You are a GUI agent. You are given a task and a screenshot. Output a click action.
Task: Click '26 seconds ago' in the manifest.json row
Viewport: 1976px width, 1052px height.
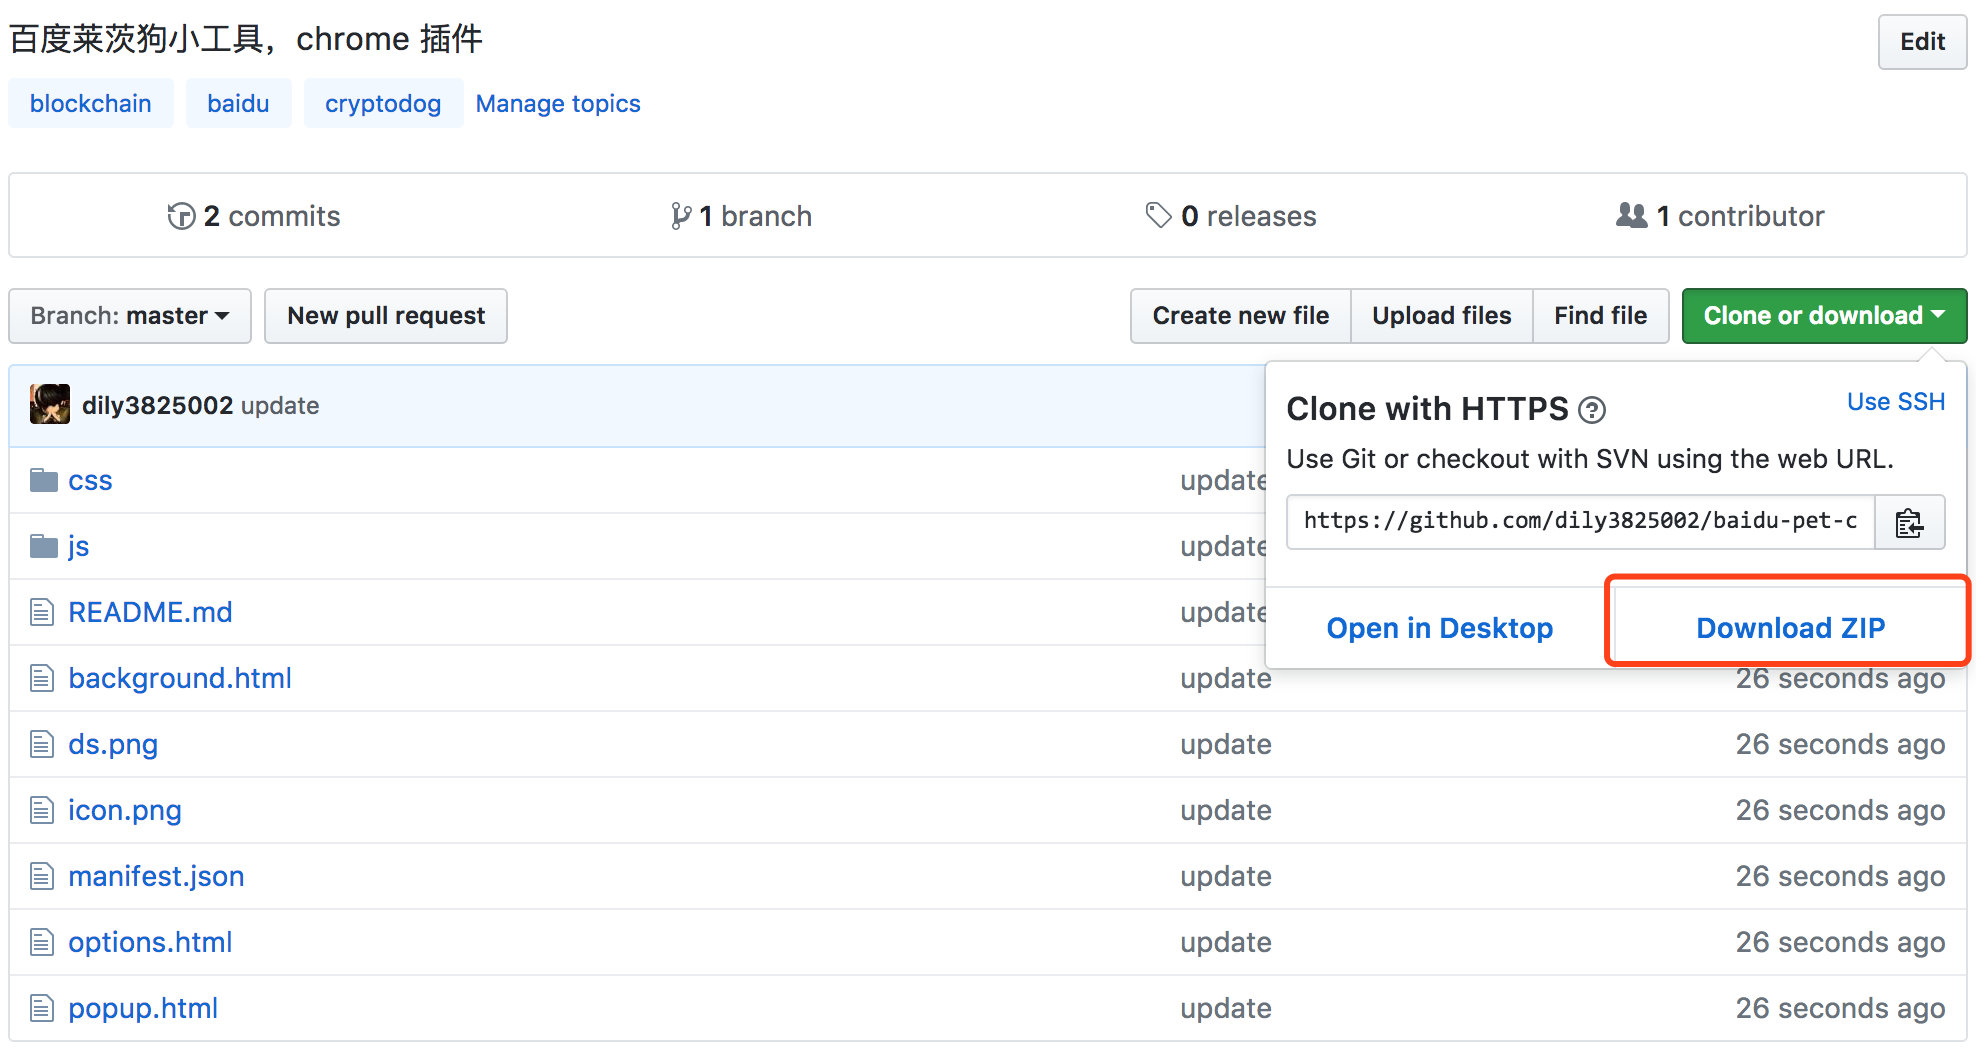(x=1840, y=877)
